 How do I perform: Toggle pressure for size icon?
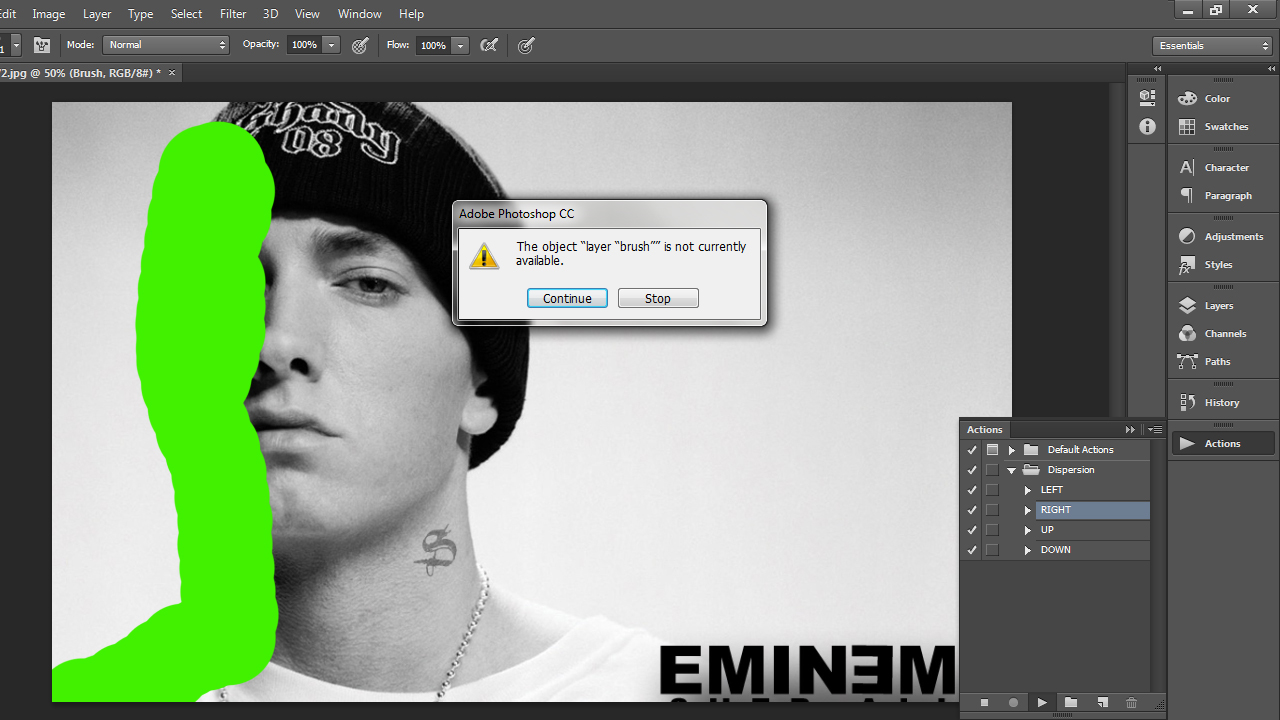526,45
